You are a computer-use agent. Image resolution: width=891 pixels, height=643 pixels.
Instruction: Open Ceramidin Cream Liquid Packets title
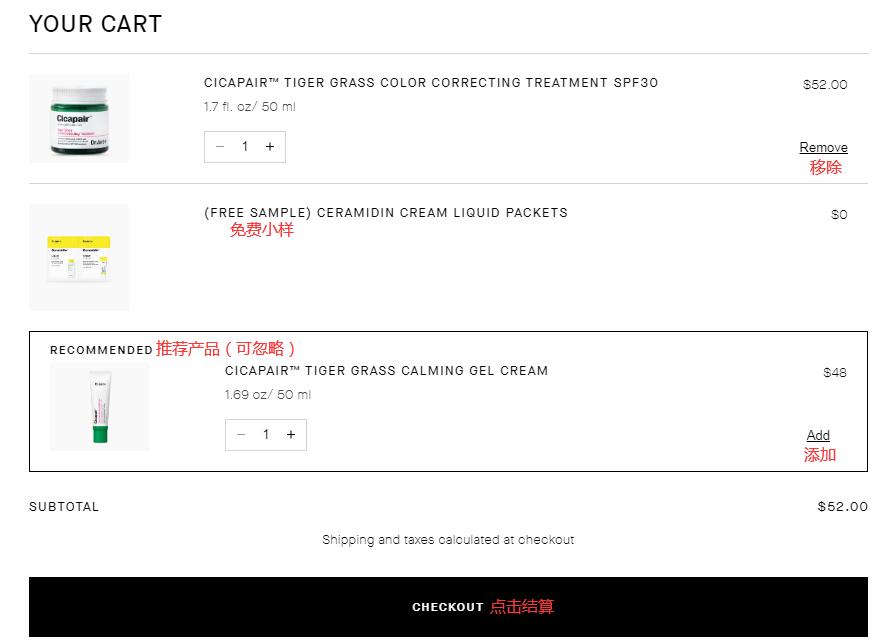(385, 212)
